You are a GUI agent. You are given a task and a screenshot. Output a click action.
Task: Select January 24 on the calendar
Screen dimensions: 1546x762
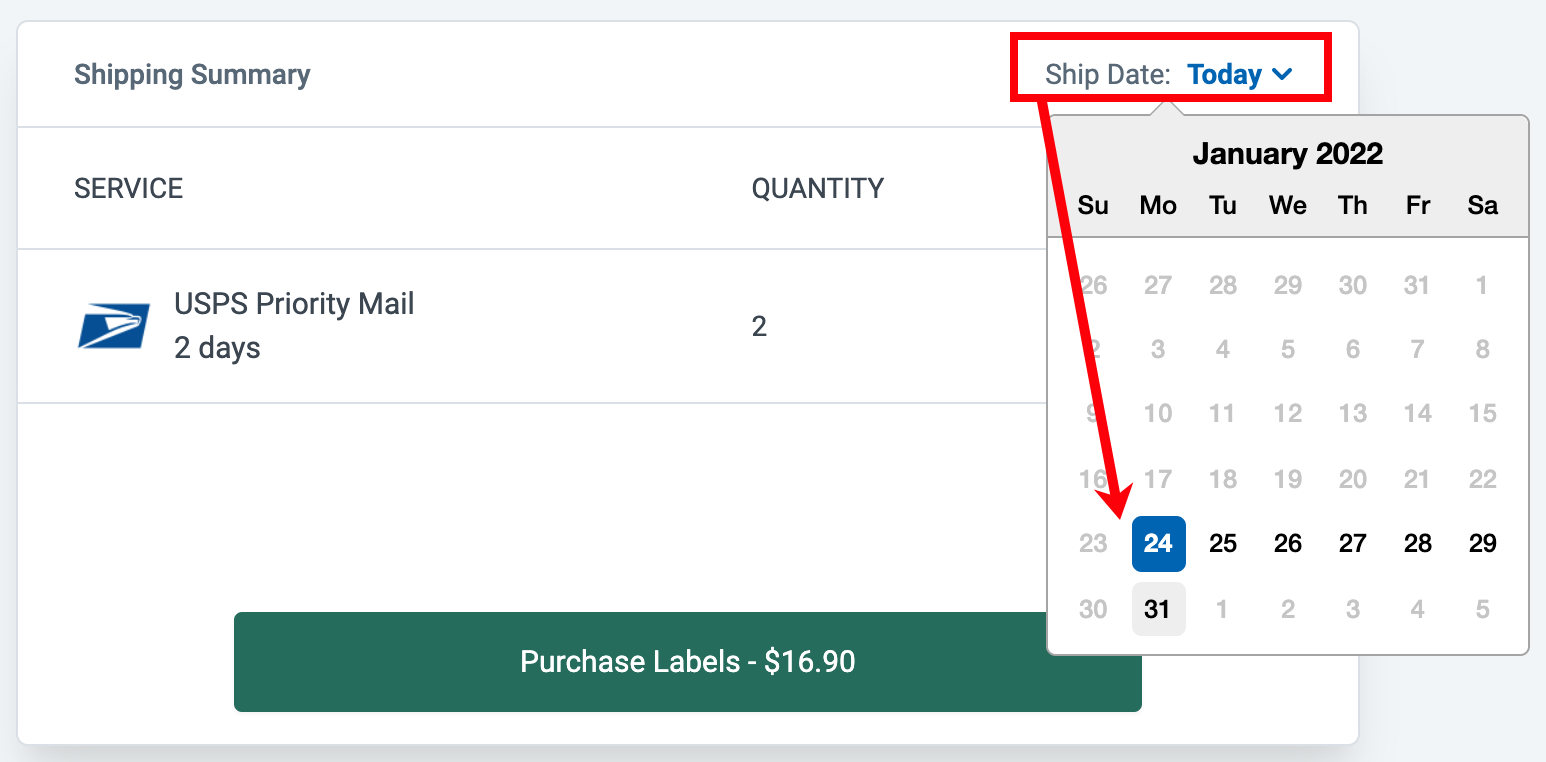pyautogui.click(x=1158, y=543)
